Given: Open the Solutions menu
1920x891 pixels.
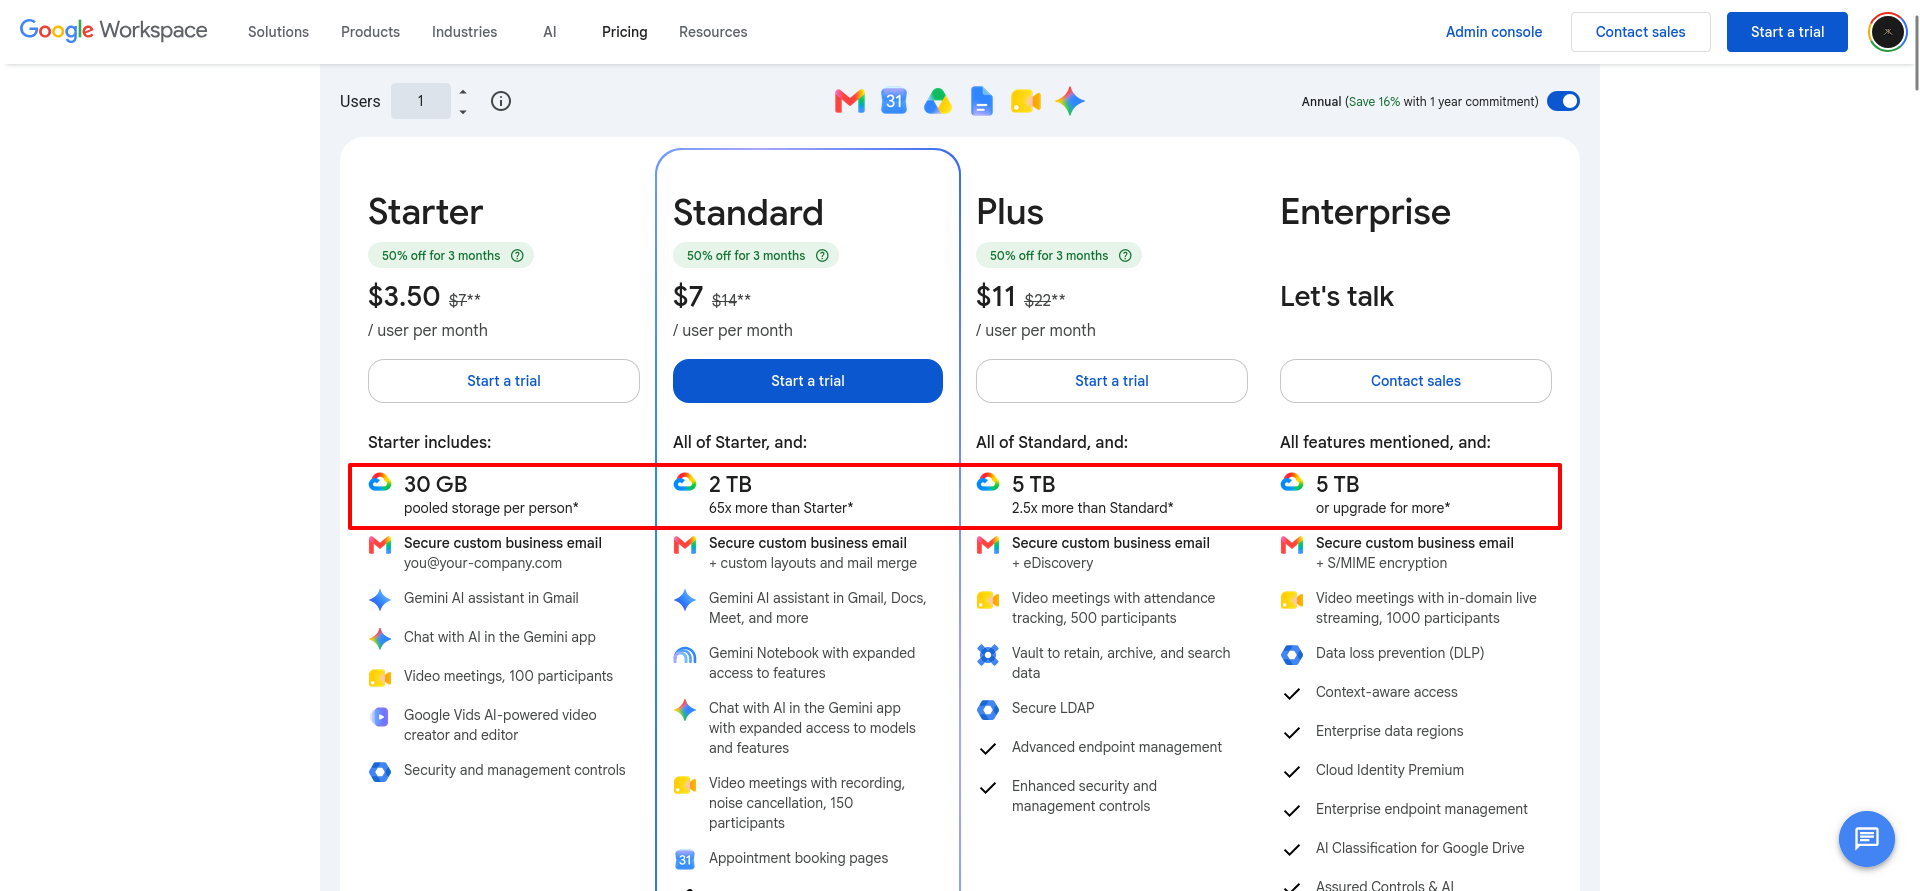Looking at the screenshot, I should (x=278, y=32).
